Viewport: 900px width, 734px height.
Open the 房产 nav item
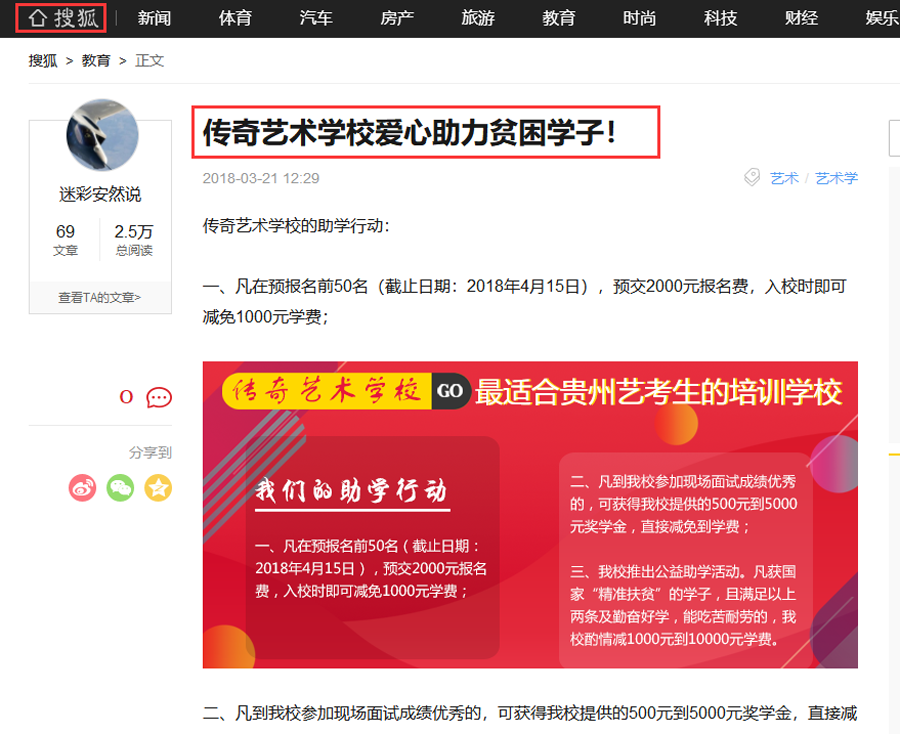coord(397,18)
